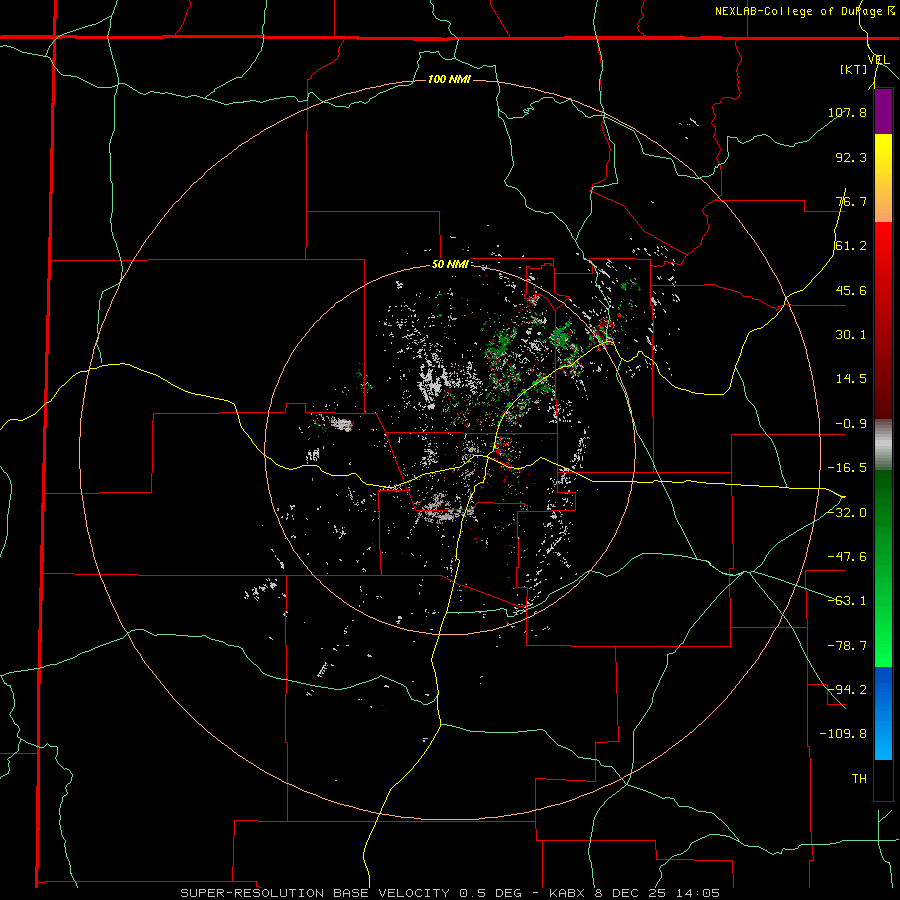Screen dimensions: 900x900
Task: Click the 45.6 velocity scale value
Action: tap(851, 290)
